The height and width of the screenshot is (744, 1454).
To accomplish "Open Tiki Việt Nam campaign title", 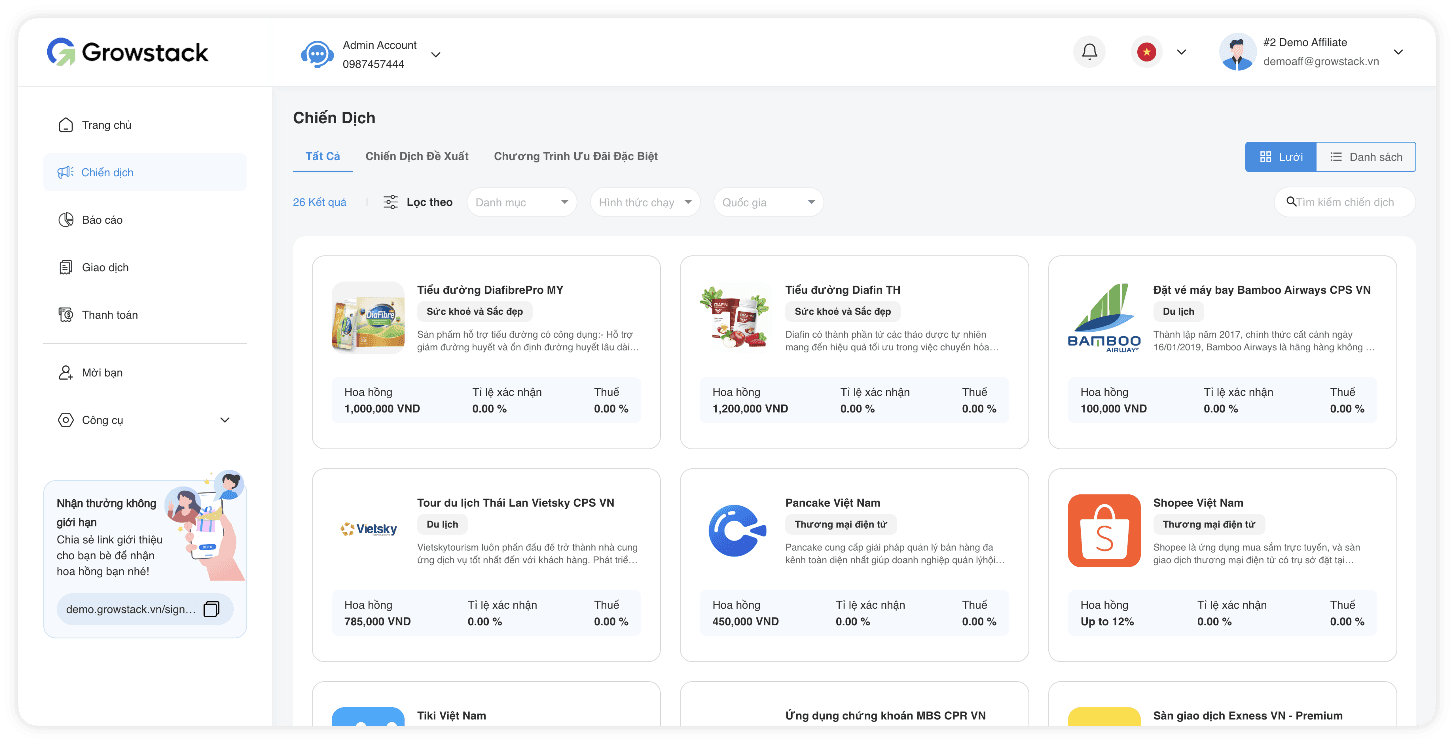I will 452,716.
